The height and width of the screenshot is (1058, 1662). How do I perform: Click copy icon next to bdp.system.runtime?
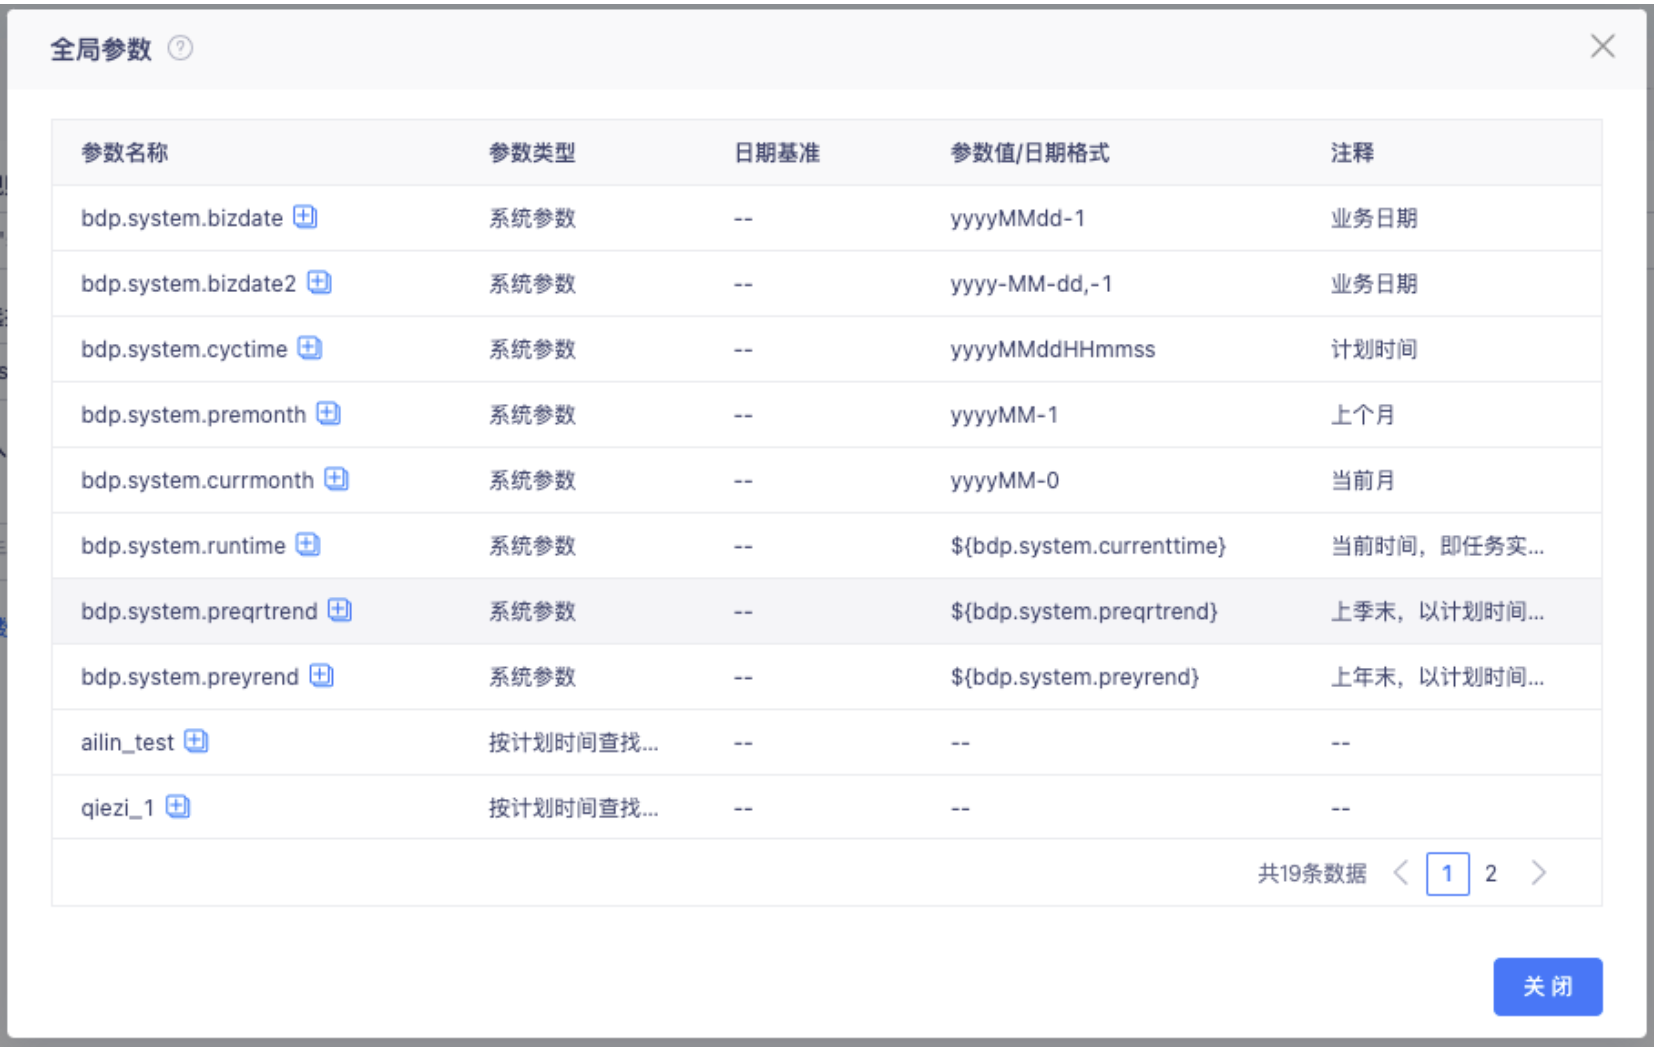pyautogui.click(x=308, y=544)
